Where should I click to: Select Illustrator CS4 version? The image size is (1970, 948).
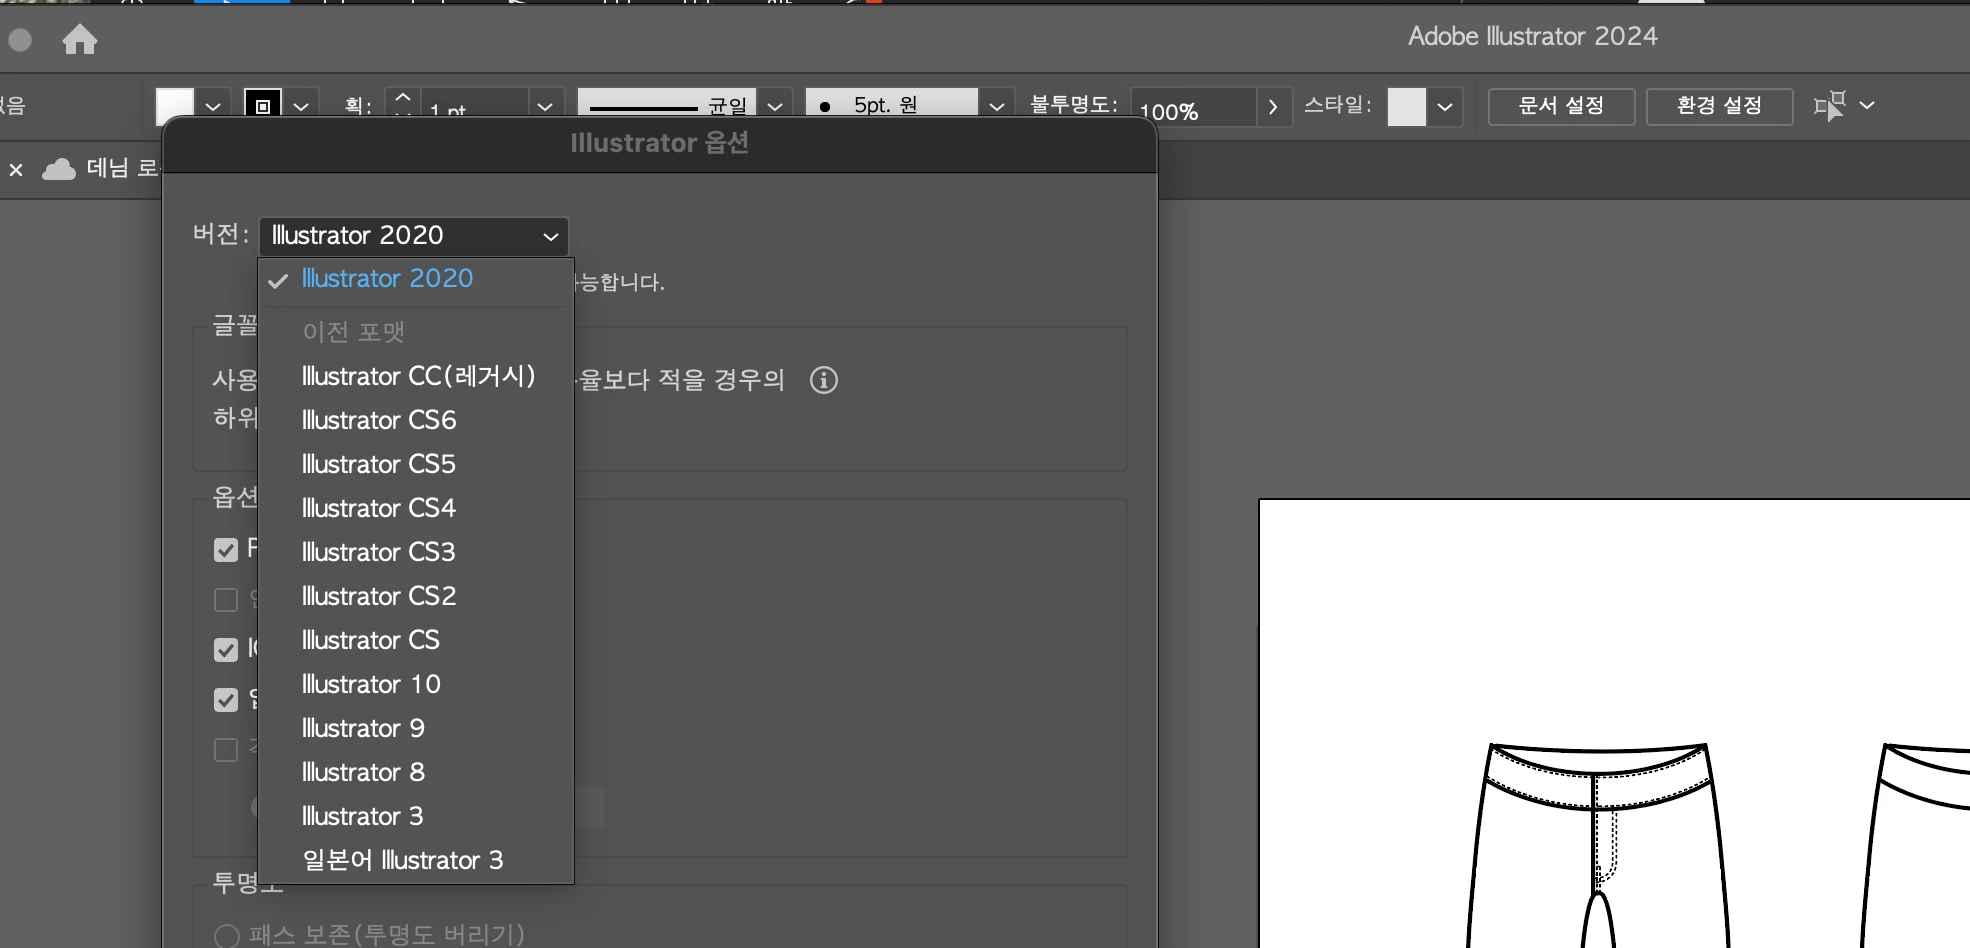coord(416,508)
